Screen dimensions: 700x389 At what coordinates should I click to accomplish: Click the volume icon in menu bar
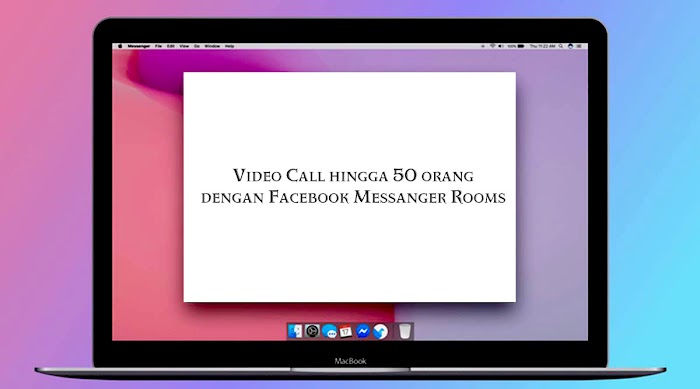500,46
